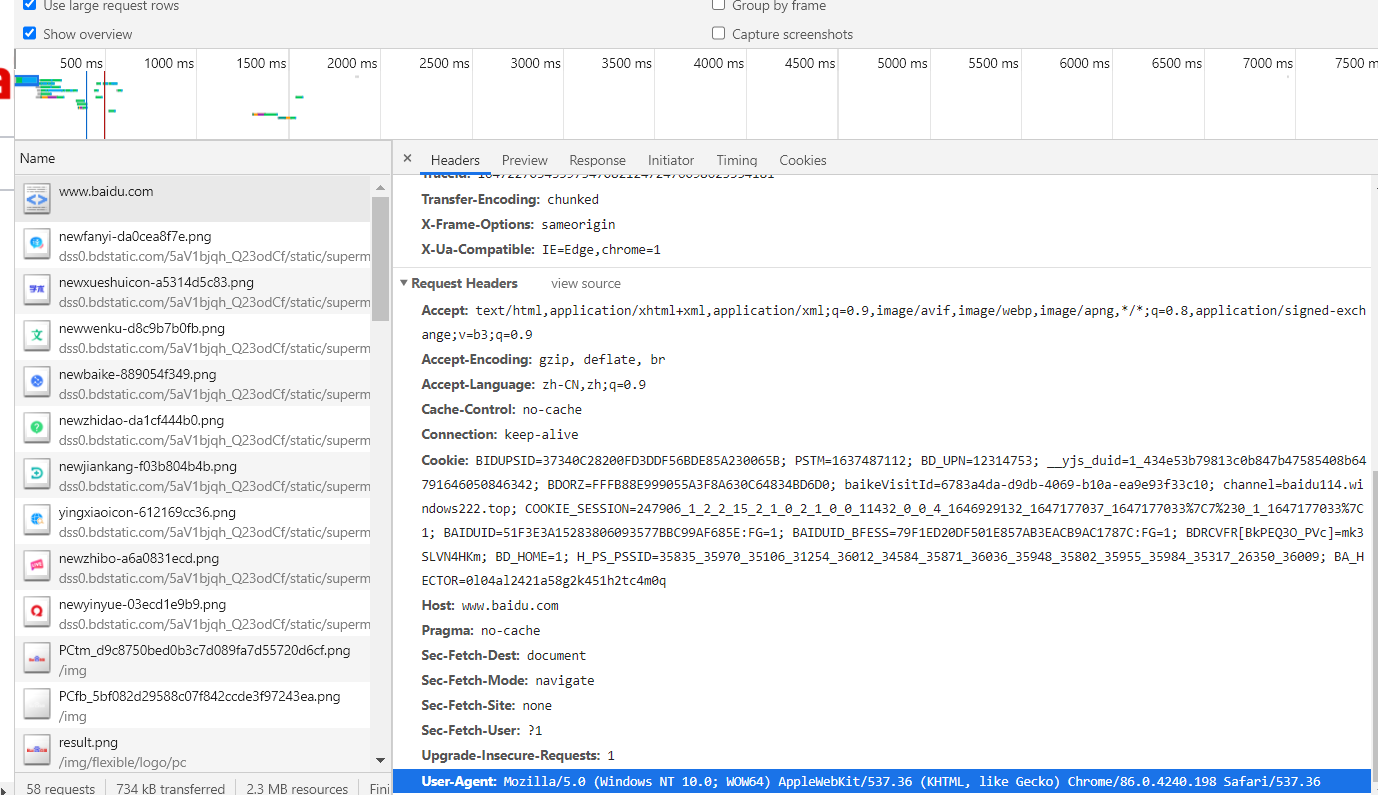Click the 2000 ms overview timeline marker
1378x795 pixels.
pos(352,63)
